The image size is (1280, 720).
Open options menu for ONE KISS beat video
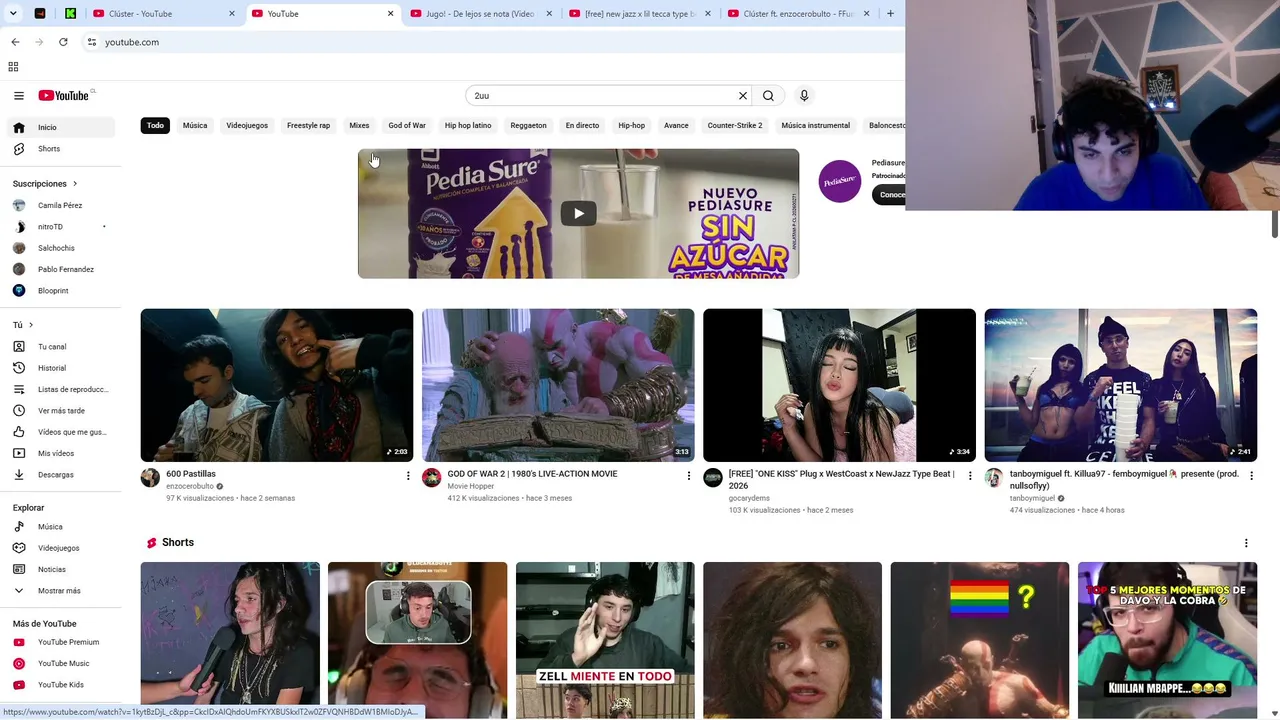point(969,476)
